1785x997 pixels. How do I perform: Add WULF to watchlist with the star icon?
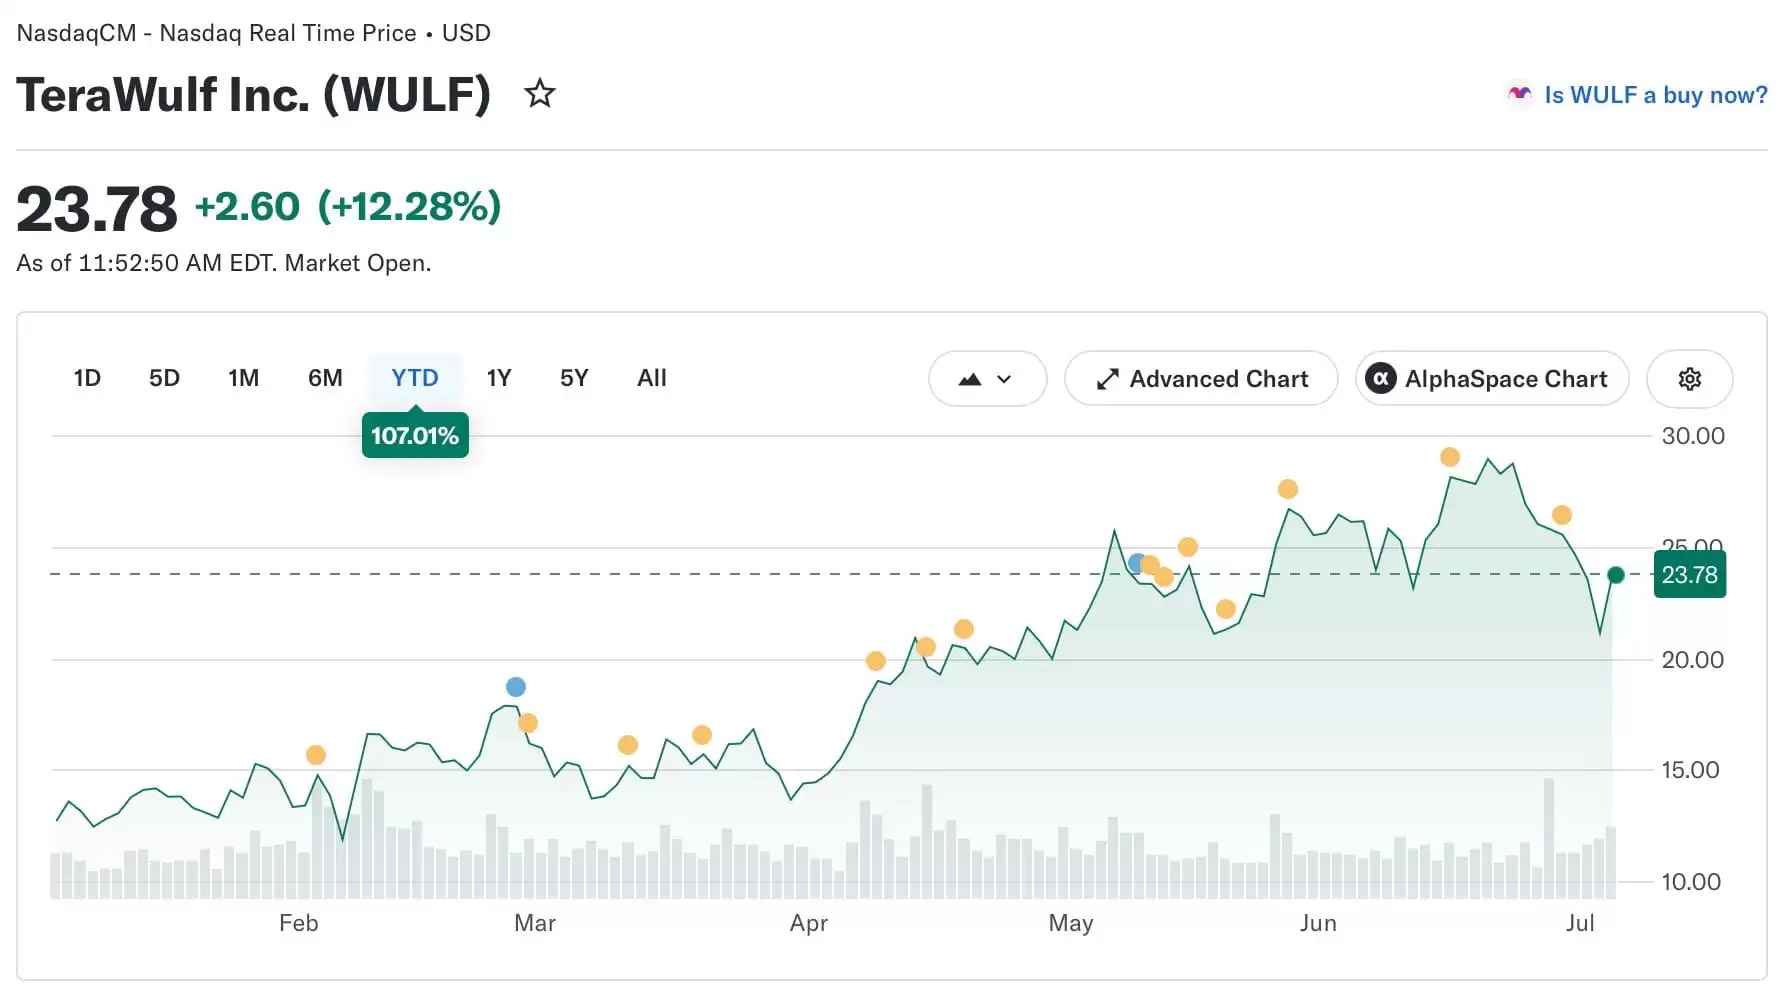coord(540,94)
